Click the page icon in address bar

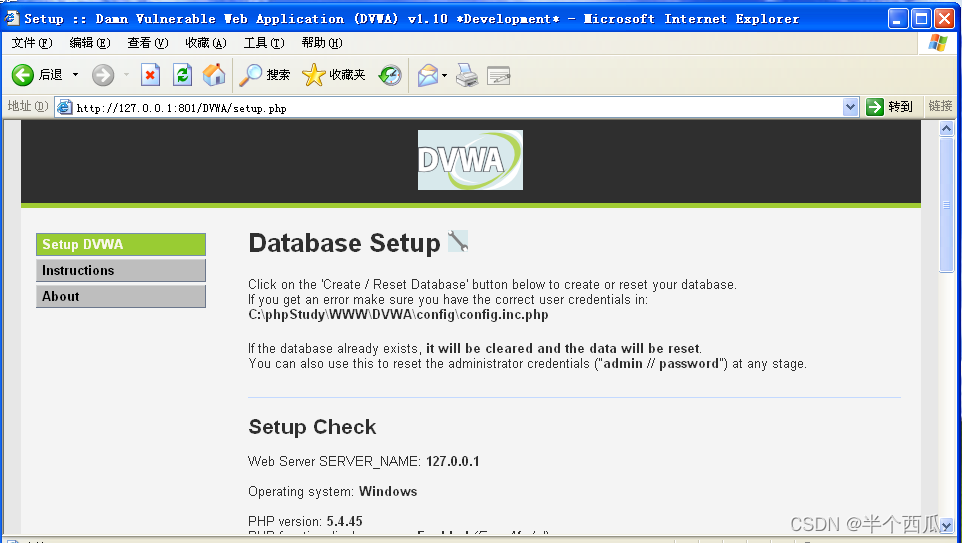coord(64,108)
